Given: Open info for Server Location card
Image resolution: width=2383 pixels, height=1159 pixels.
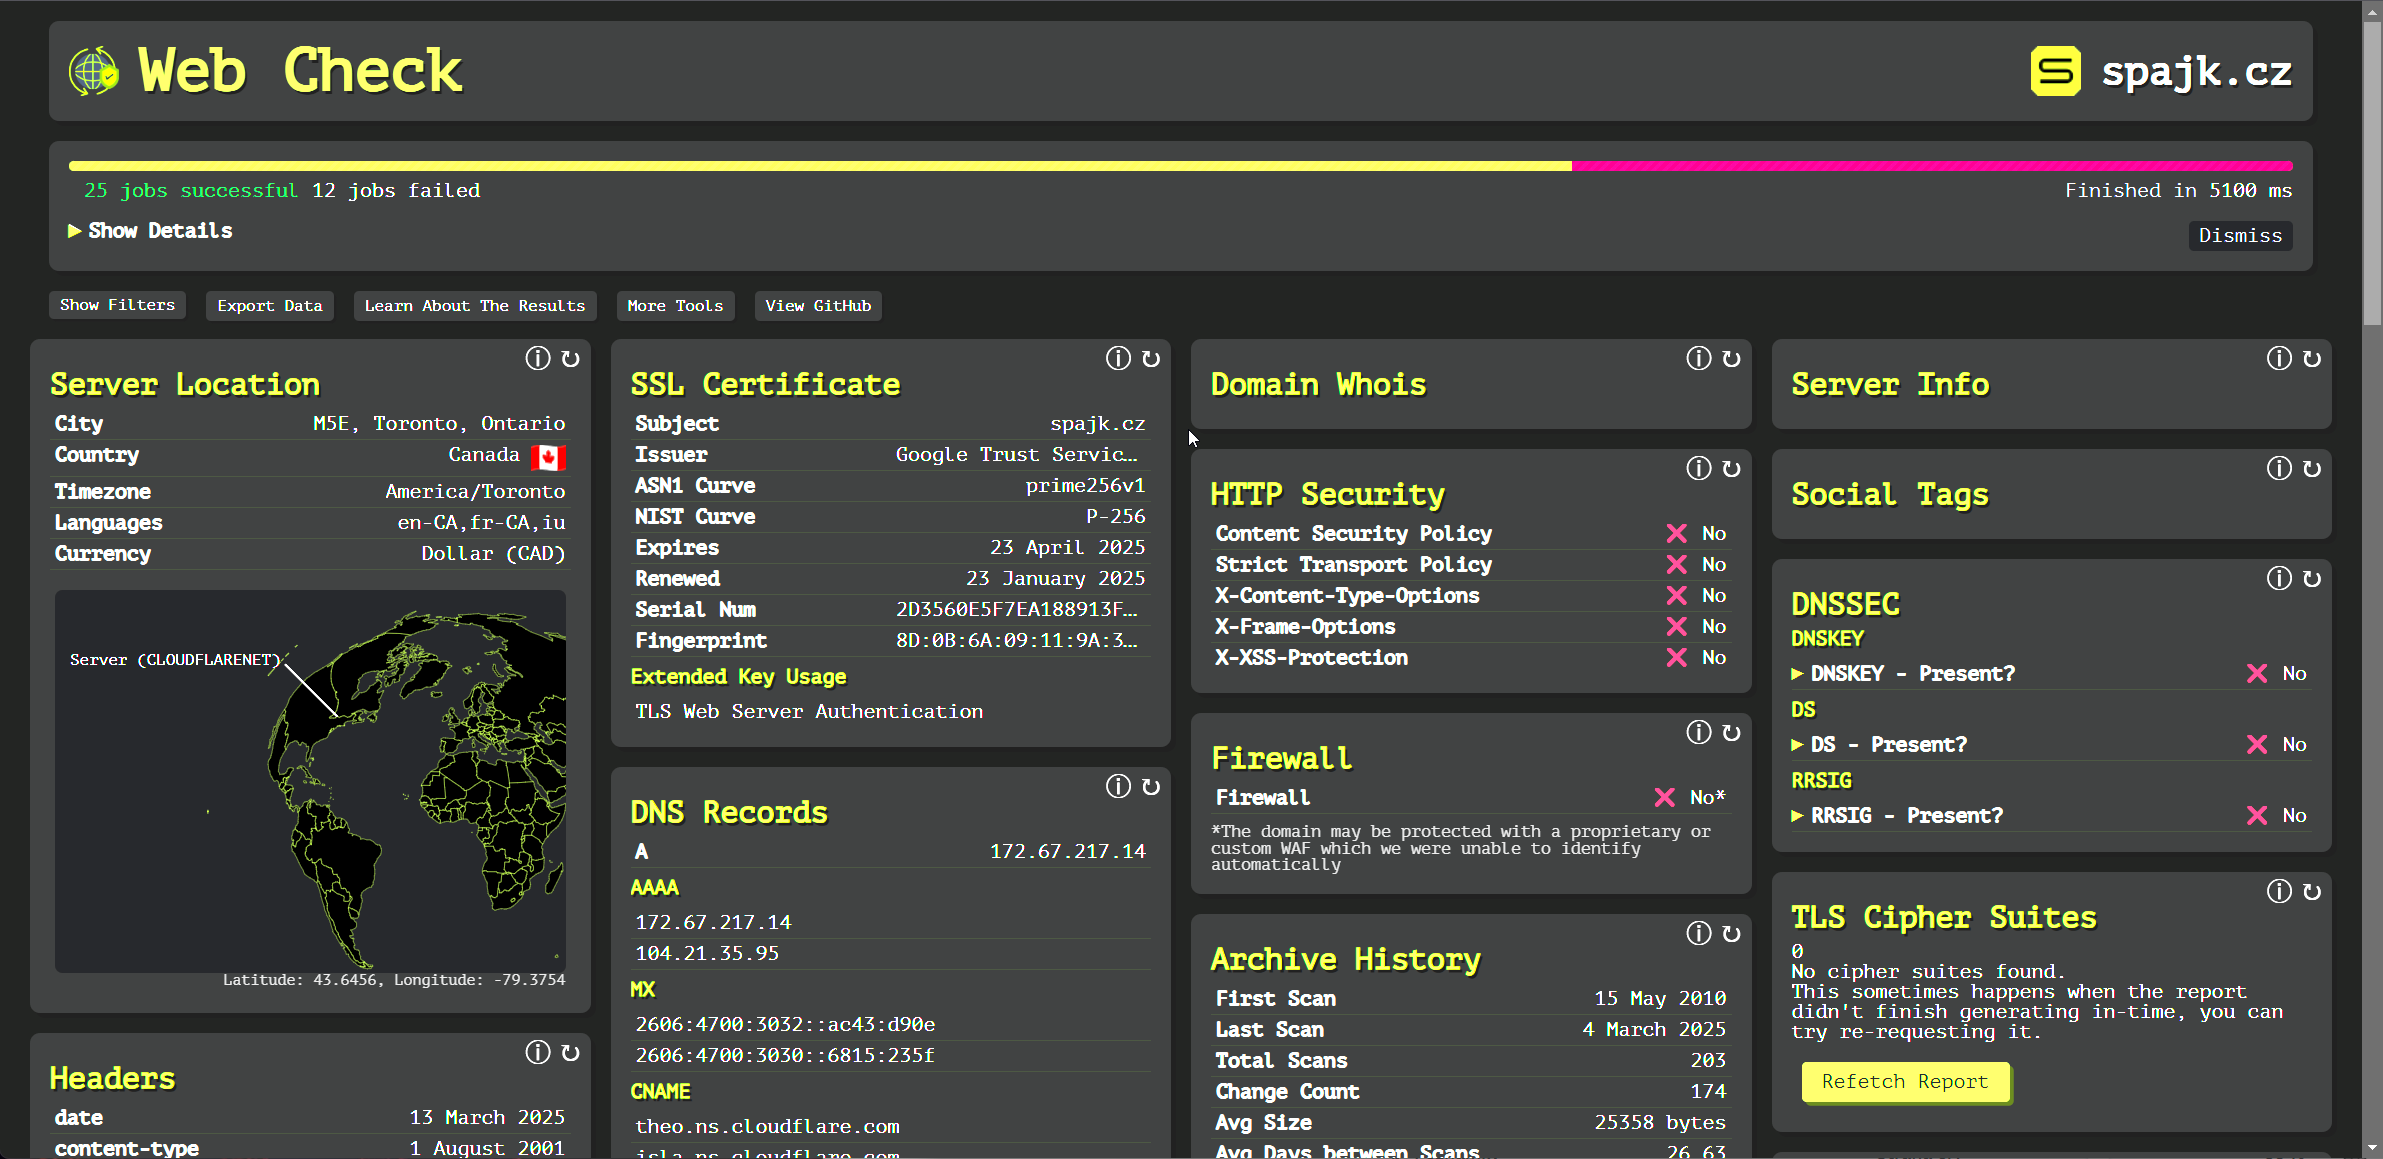Looking at the screenshot, I should click(538, 358).
